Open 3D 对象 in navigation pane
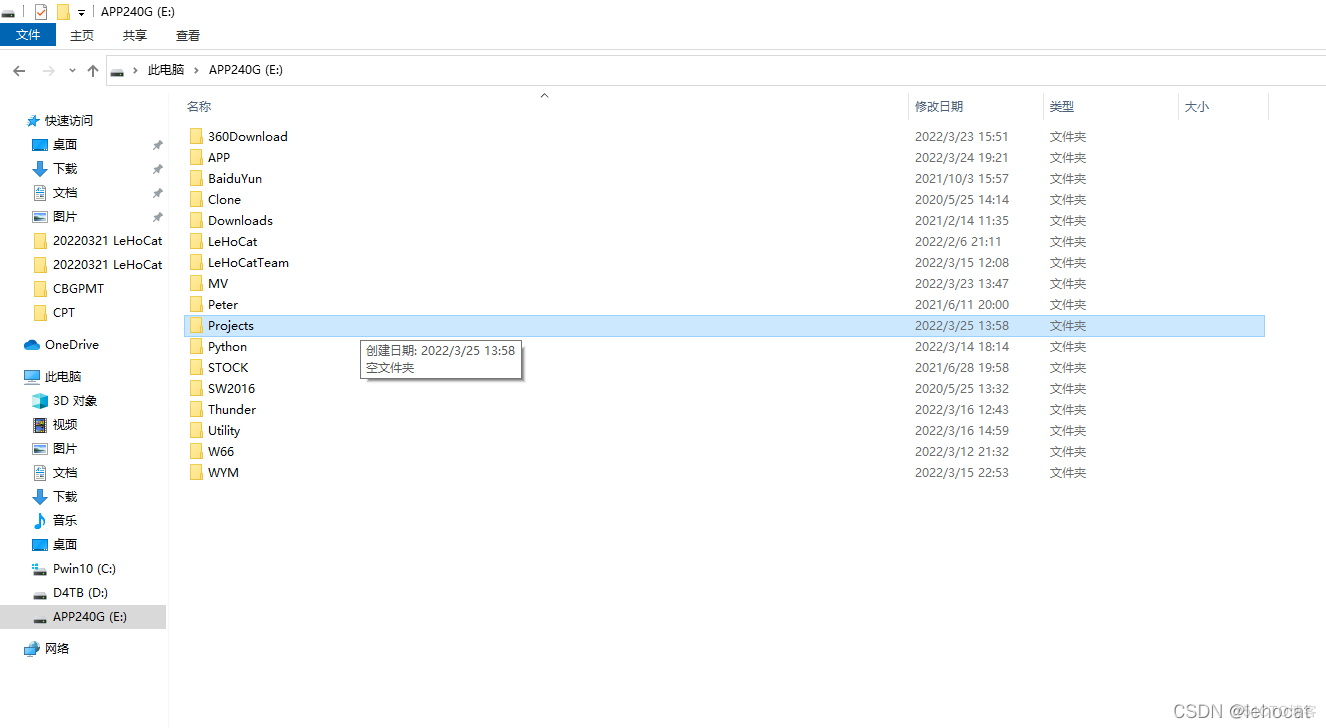This screenshot has width=1326, height=728. [x=75, y=400]
